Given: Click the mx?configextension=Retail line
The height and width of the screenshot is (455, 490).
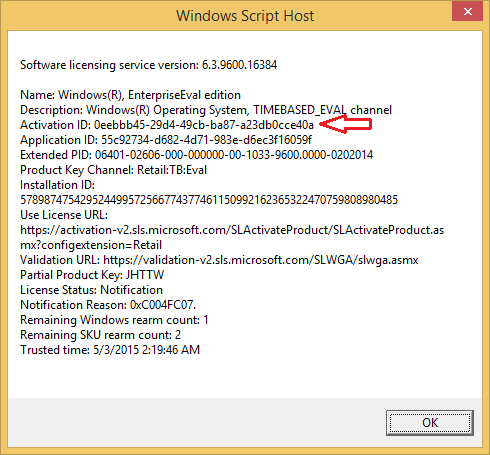Looking at the screenshot, I should [x=91, y=245].
